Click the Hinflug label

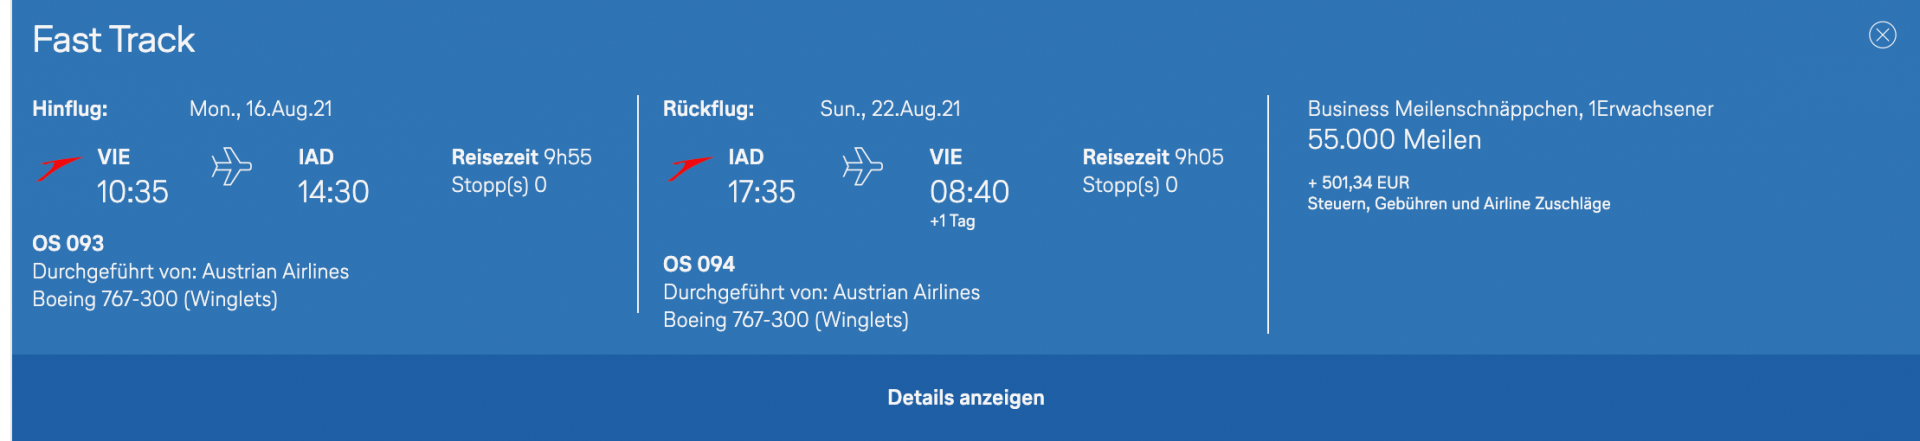70,109
